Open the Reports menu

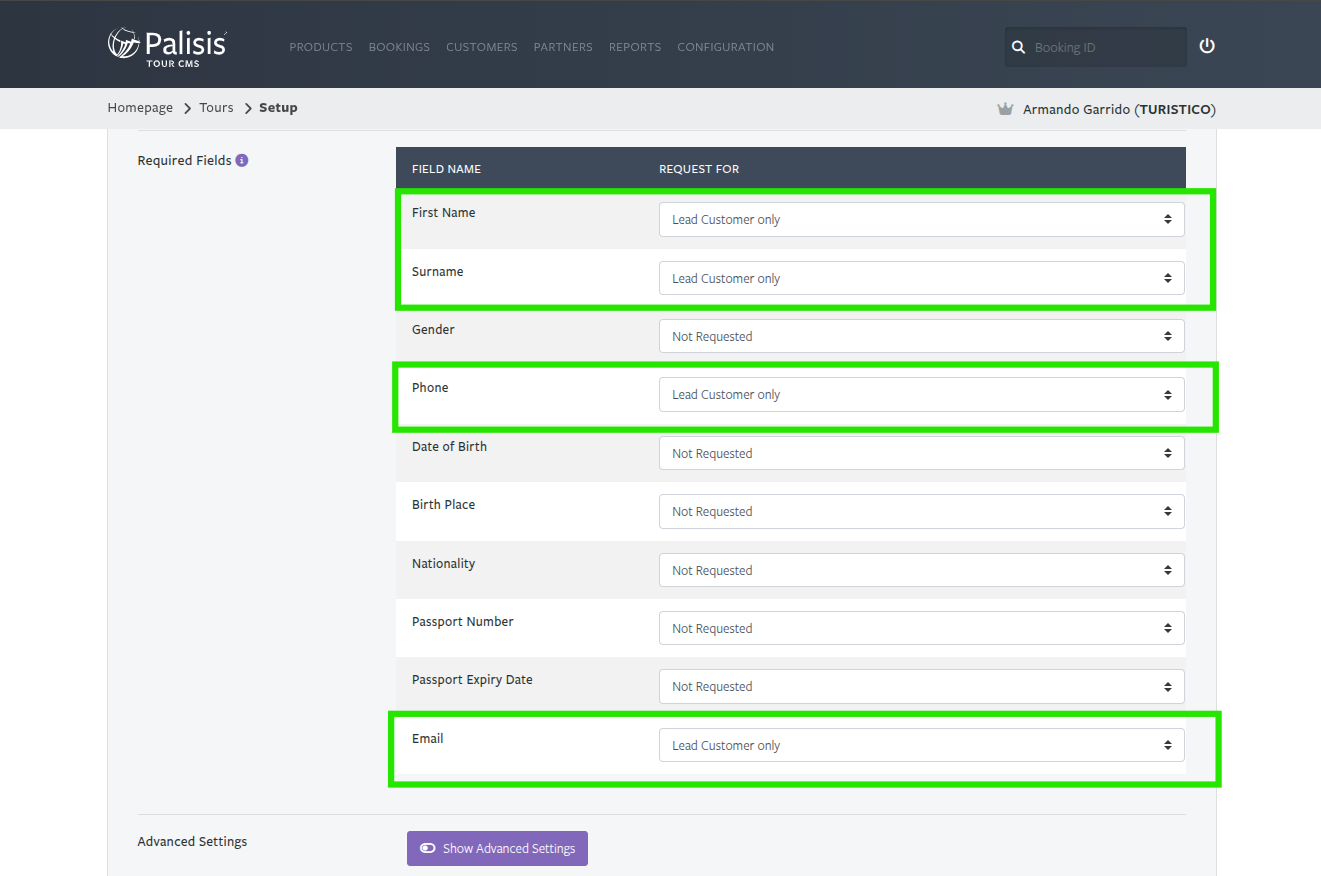click(x=635, y=47)
